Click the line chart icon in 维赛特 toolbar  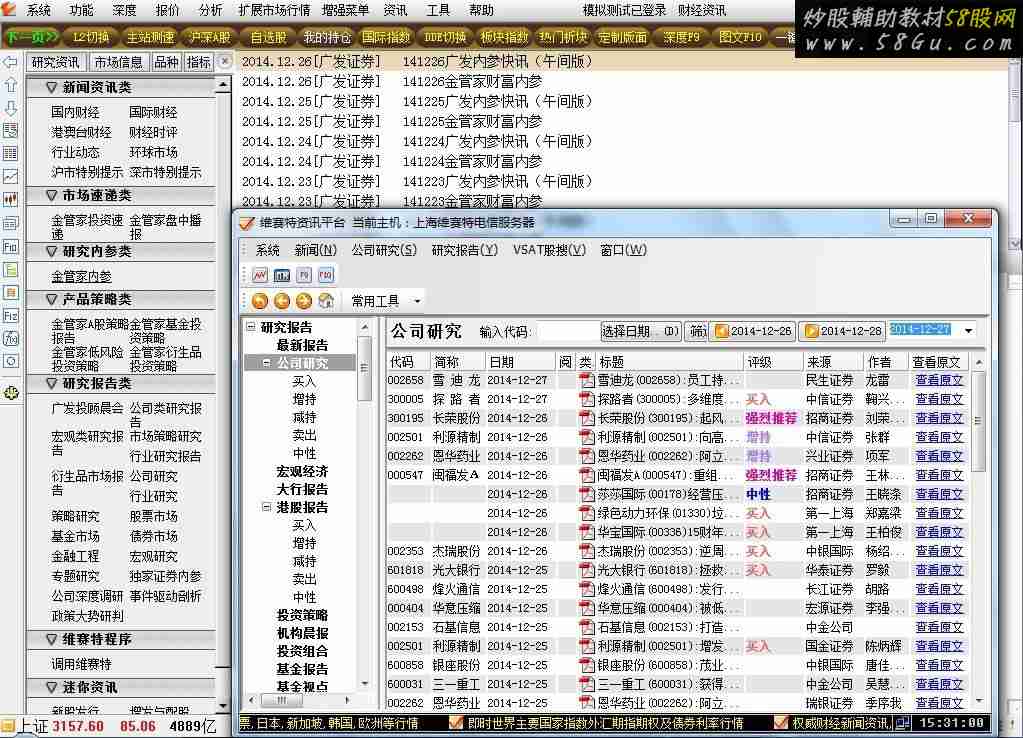coord(260,275)
